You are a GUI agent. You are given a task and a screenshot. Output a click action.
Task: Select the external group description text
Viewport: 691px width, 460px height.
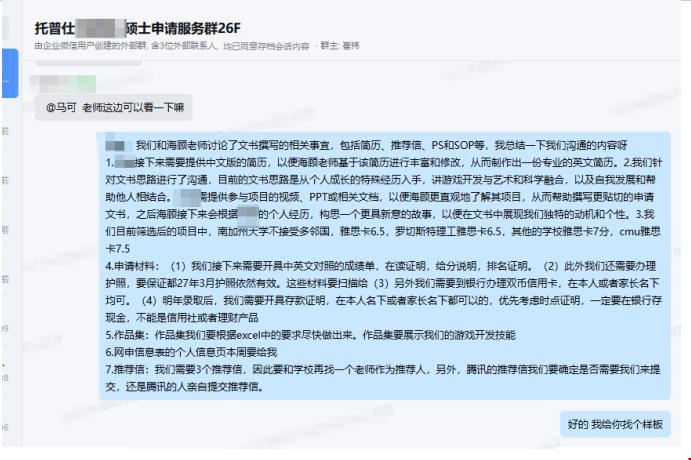(x=172, y=46)
